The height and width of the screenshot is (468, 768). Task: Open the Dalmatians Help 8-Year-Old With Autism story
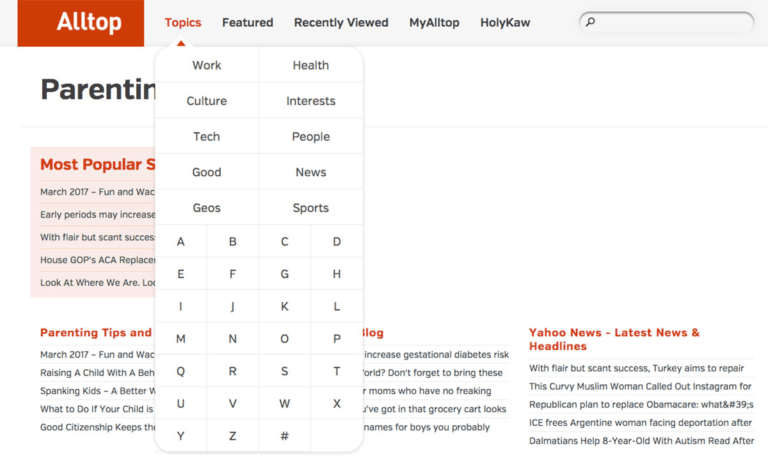pyautogui.click(x=640, y=440)
